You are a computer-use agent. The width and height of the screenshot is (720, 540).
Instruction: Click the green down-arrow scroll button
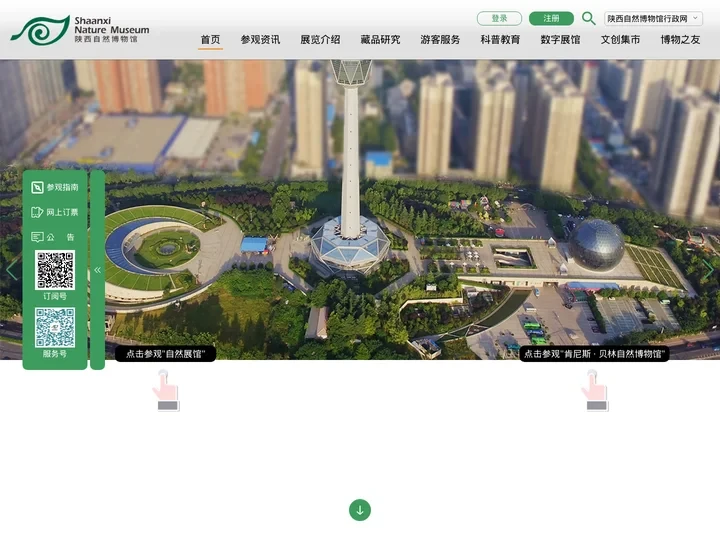pyautogui.click(x=360, y=510)
